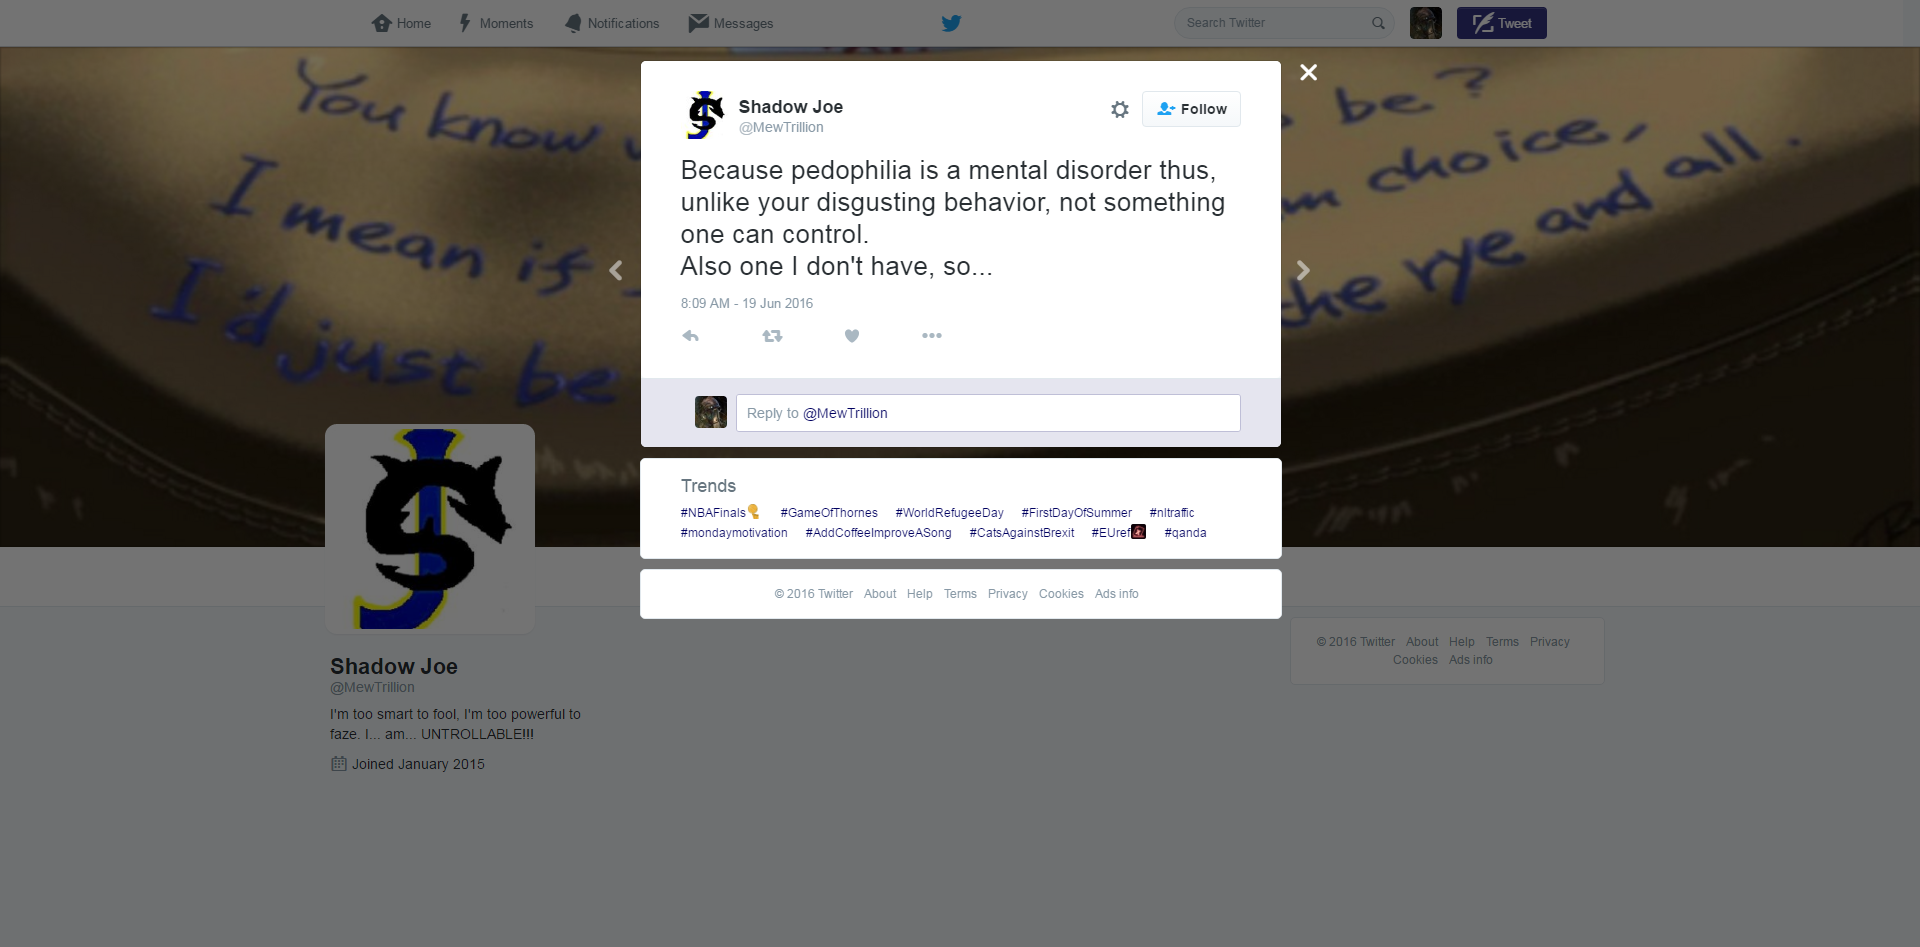Click the Joined January 2015 text
This screenshot has width=1920, height=947.
(418, 764)
